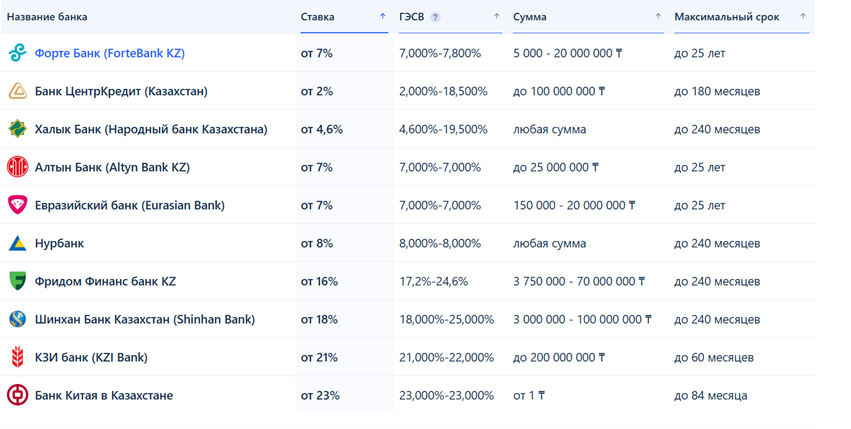Click ГЭСВ value '23,000%-23,000%'
The image size is (851, 429).
(447, 395)
